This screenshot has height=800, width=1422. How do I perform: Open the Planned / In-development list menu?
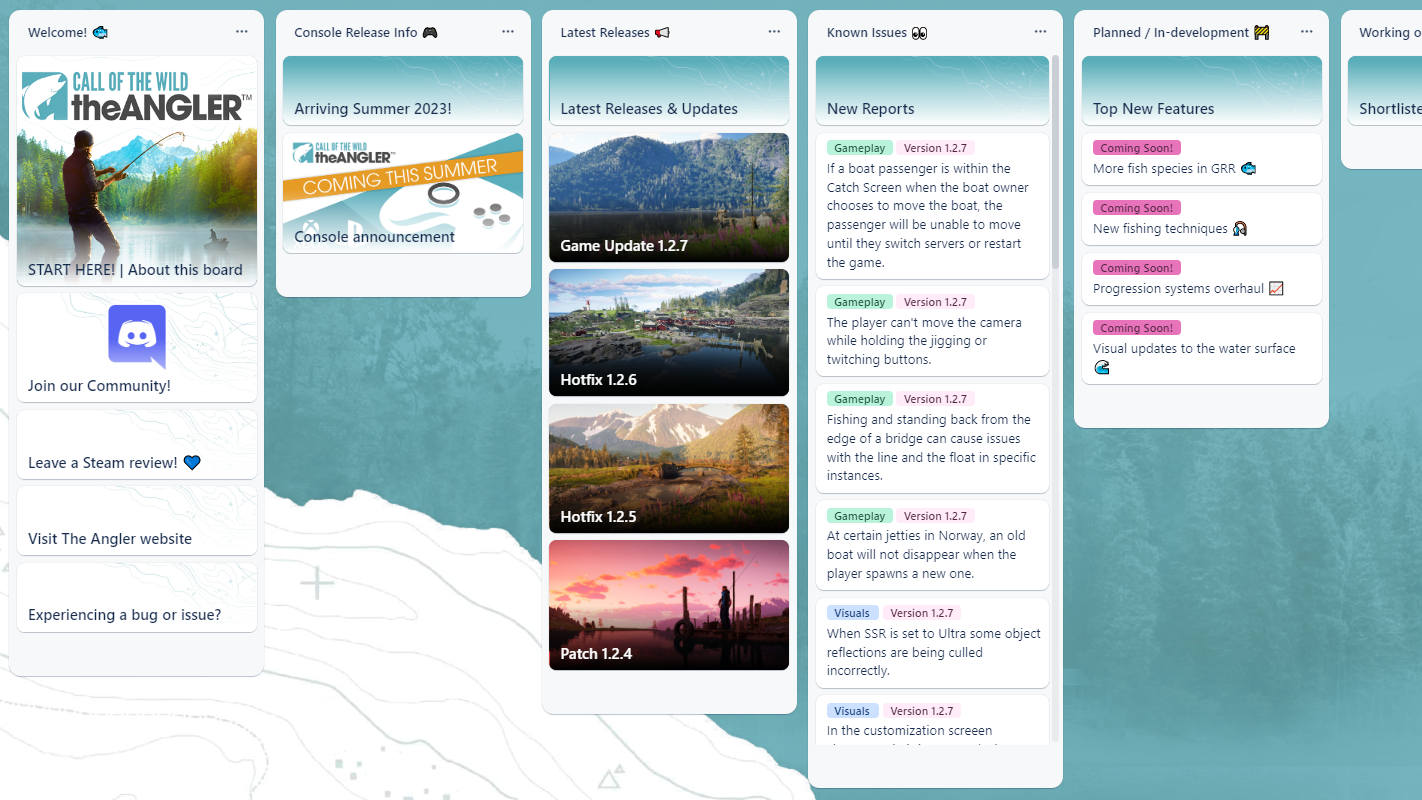click(1307, 32)
